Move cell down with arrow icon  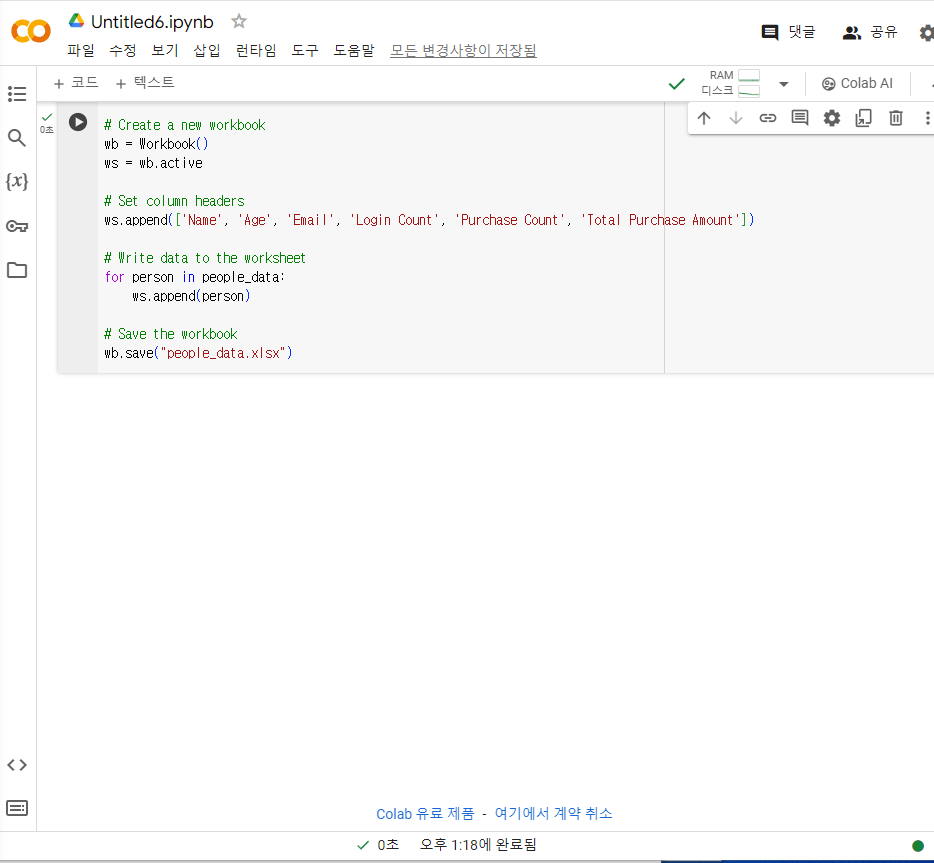pos(736,118)
